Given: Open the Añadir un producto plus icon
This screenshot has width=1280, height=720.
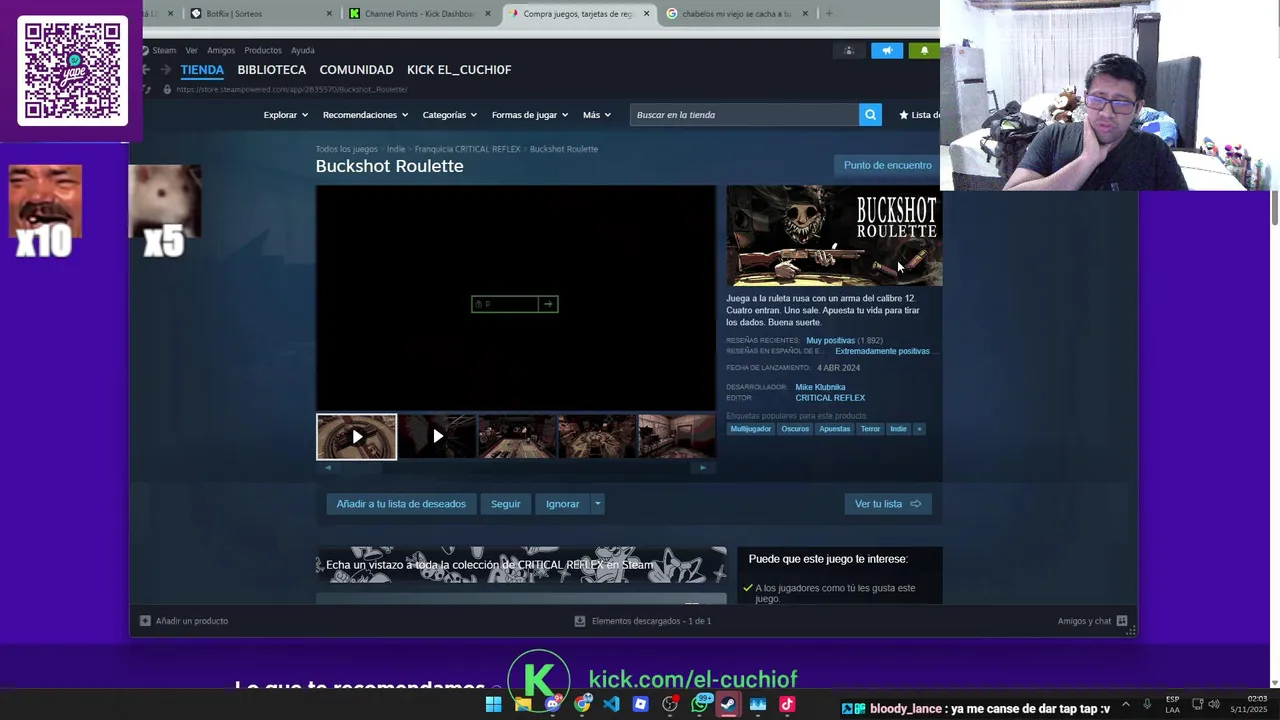Looking at the screenshot, I should pyautogui.click(x=145, y=621).
